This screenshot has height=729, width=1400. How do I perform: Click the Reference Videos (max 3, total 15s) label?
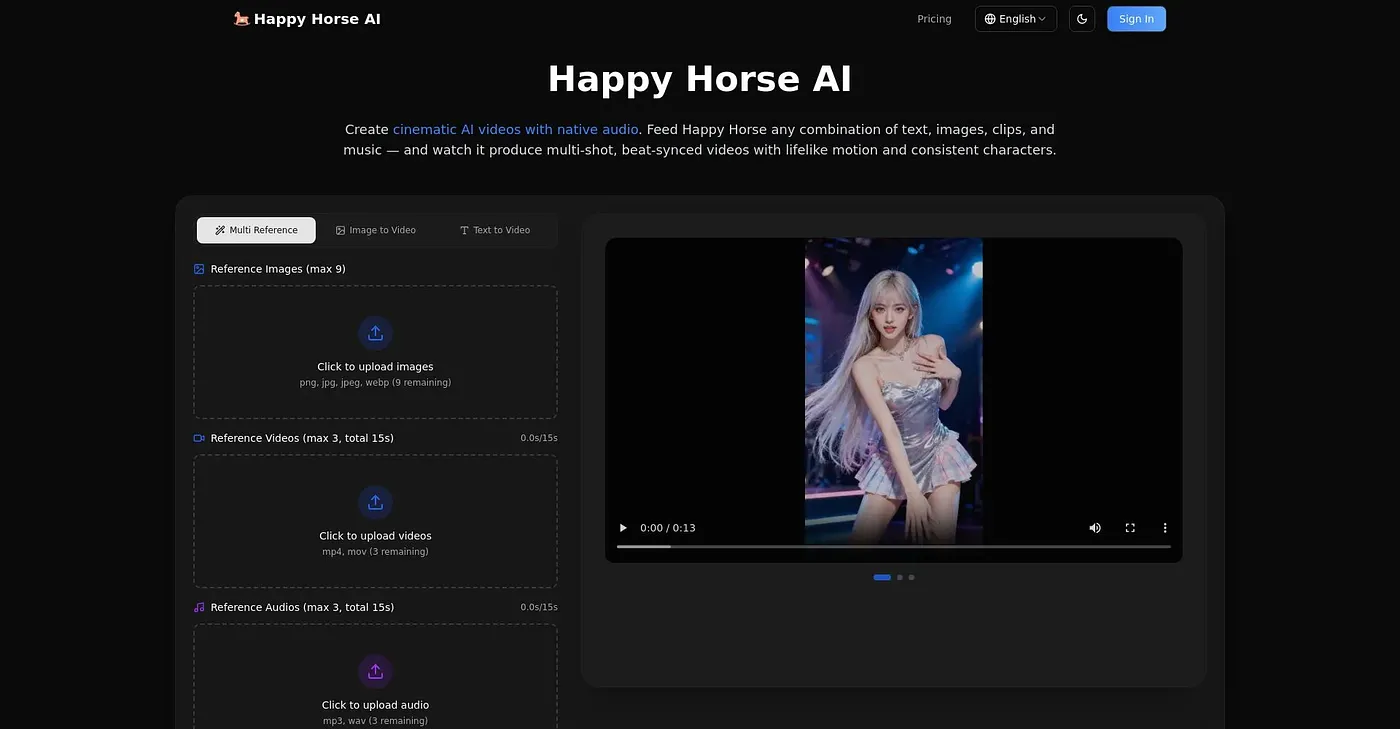302,438
